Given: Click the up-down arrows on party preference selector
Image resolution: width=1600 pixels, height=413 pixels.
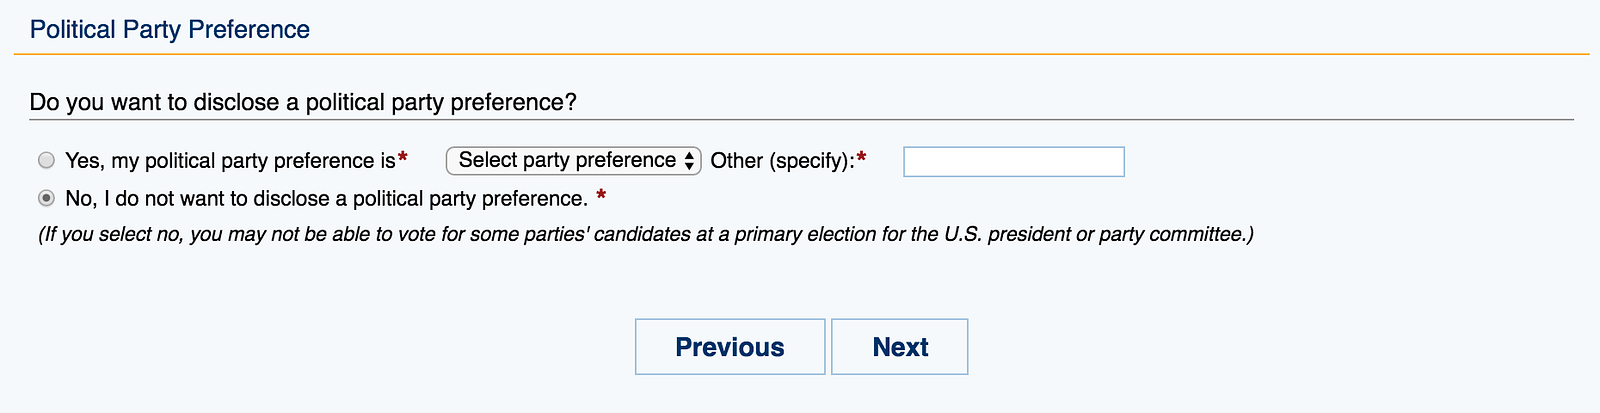Looking at the screenshot, I should (690, 161).
